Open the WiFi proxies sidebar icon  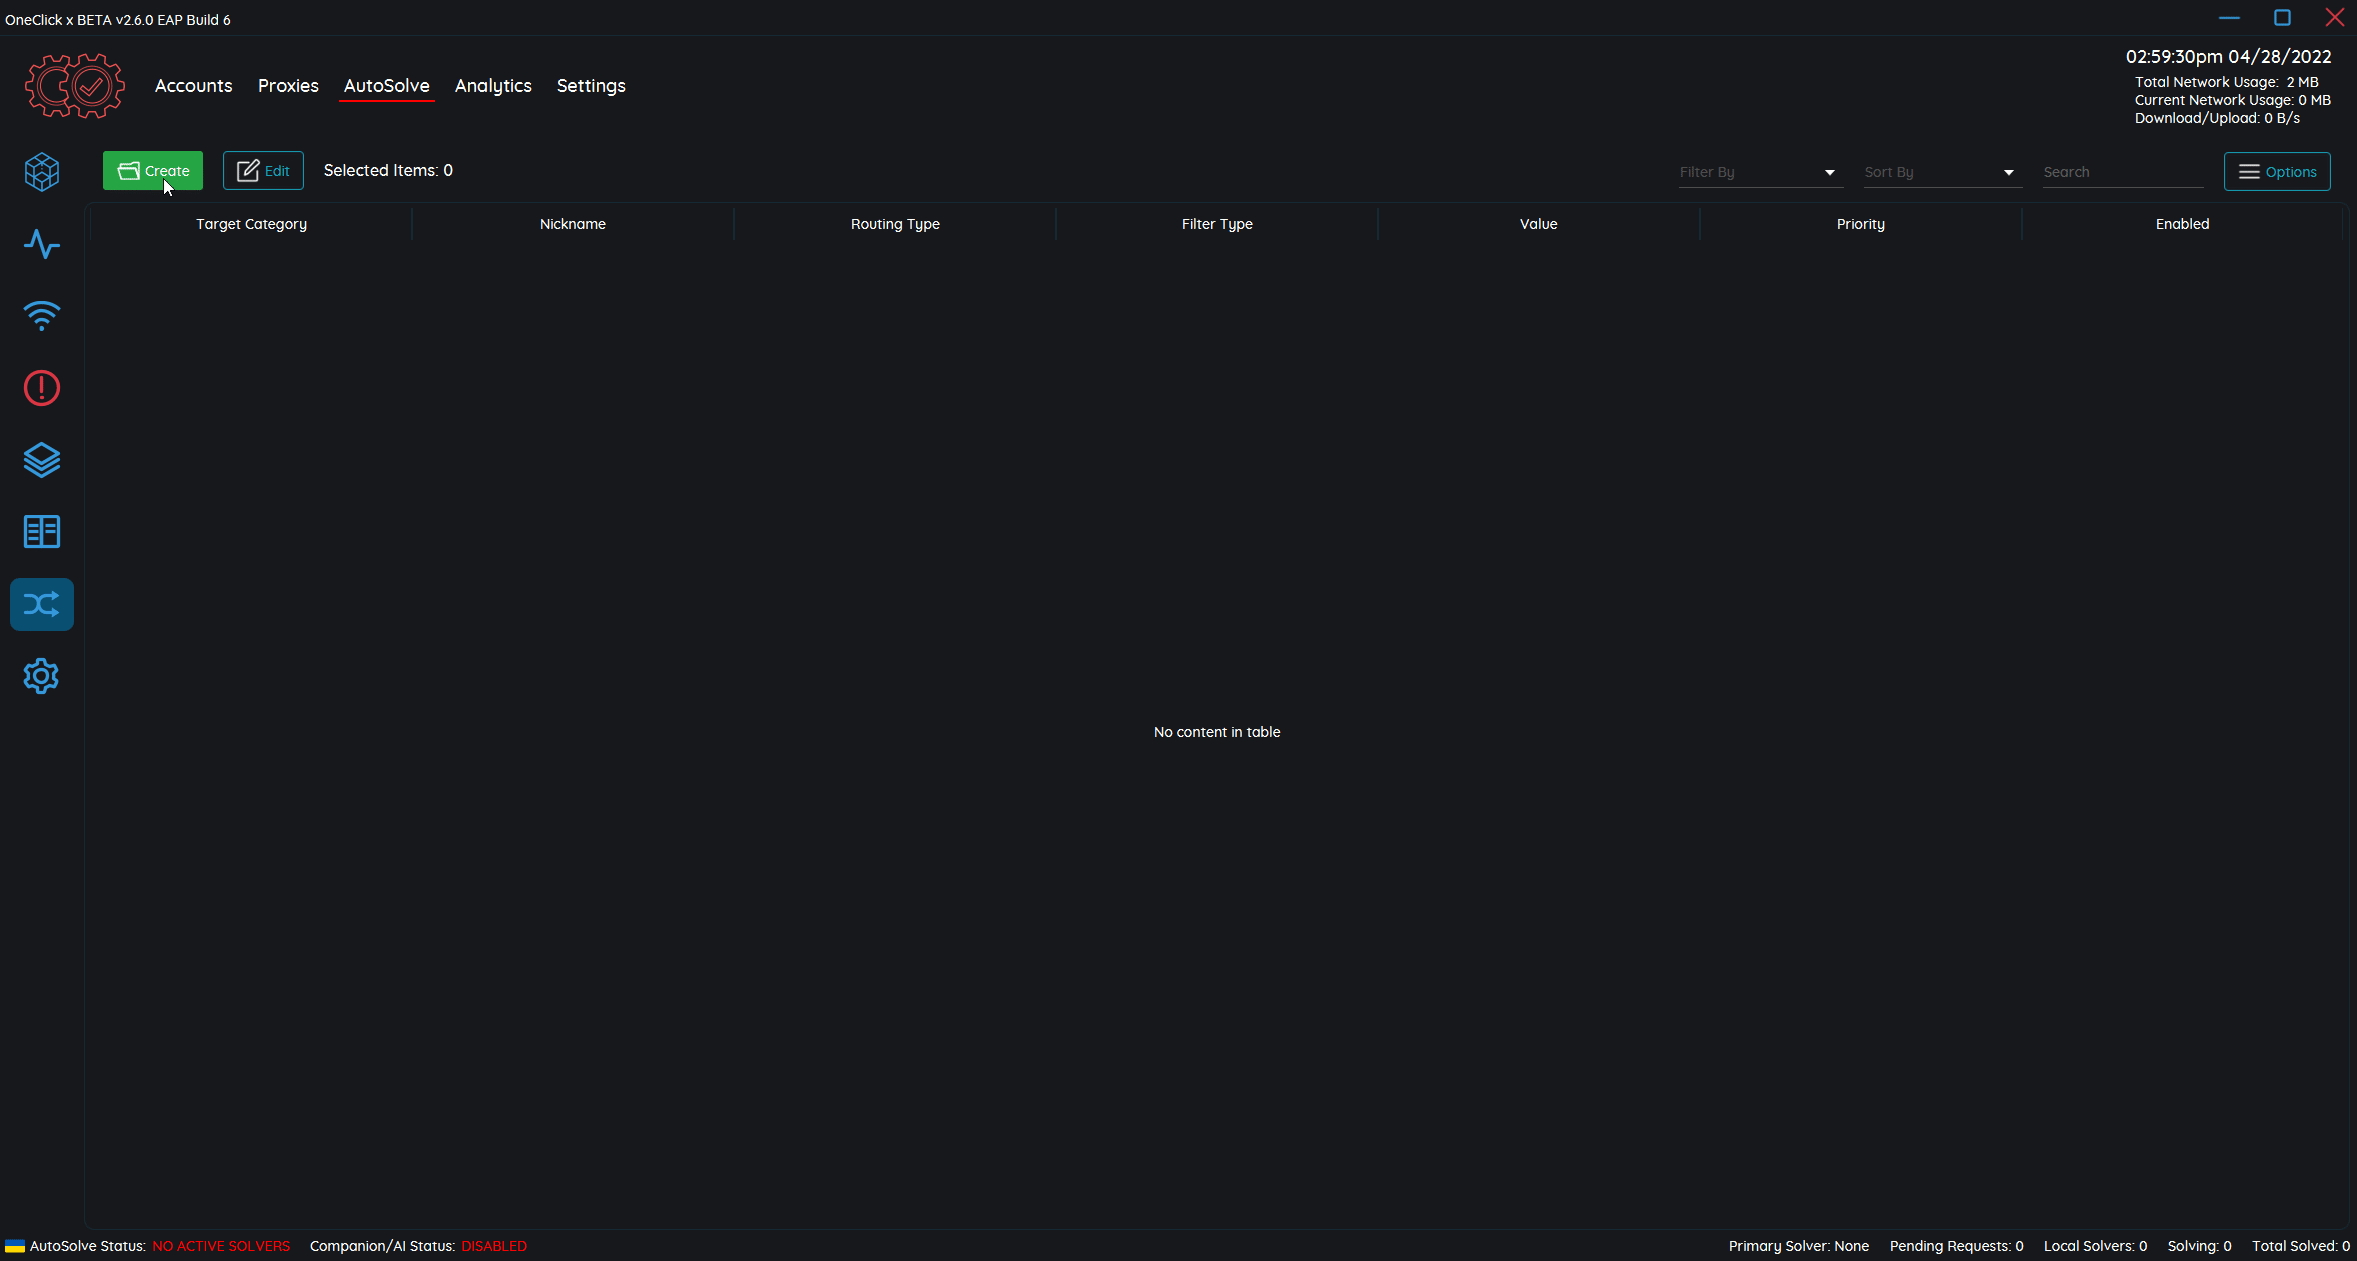42,316
